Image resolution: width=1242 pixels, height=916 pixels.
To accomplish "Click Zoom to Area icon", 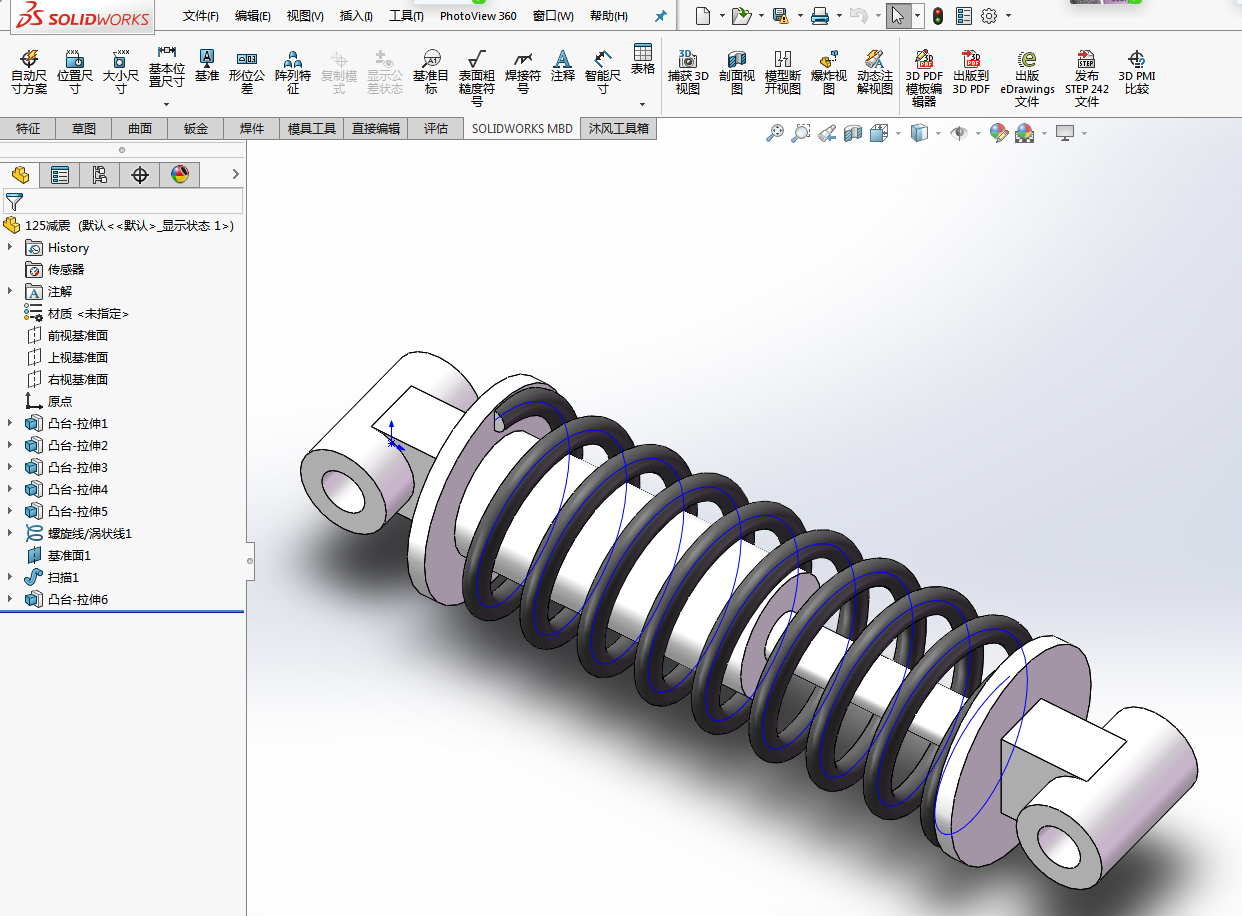I will 800,132.
